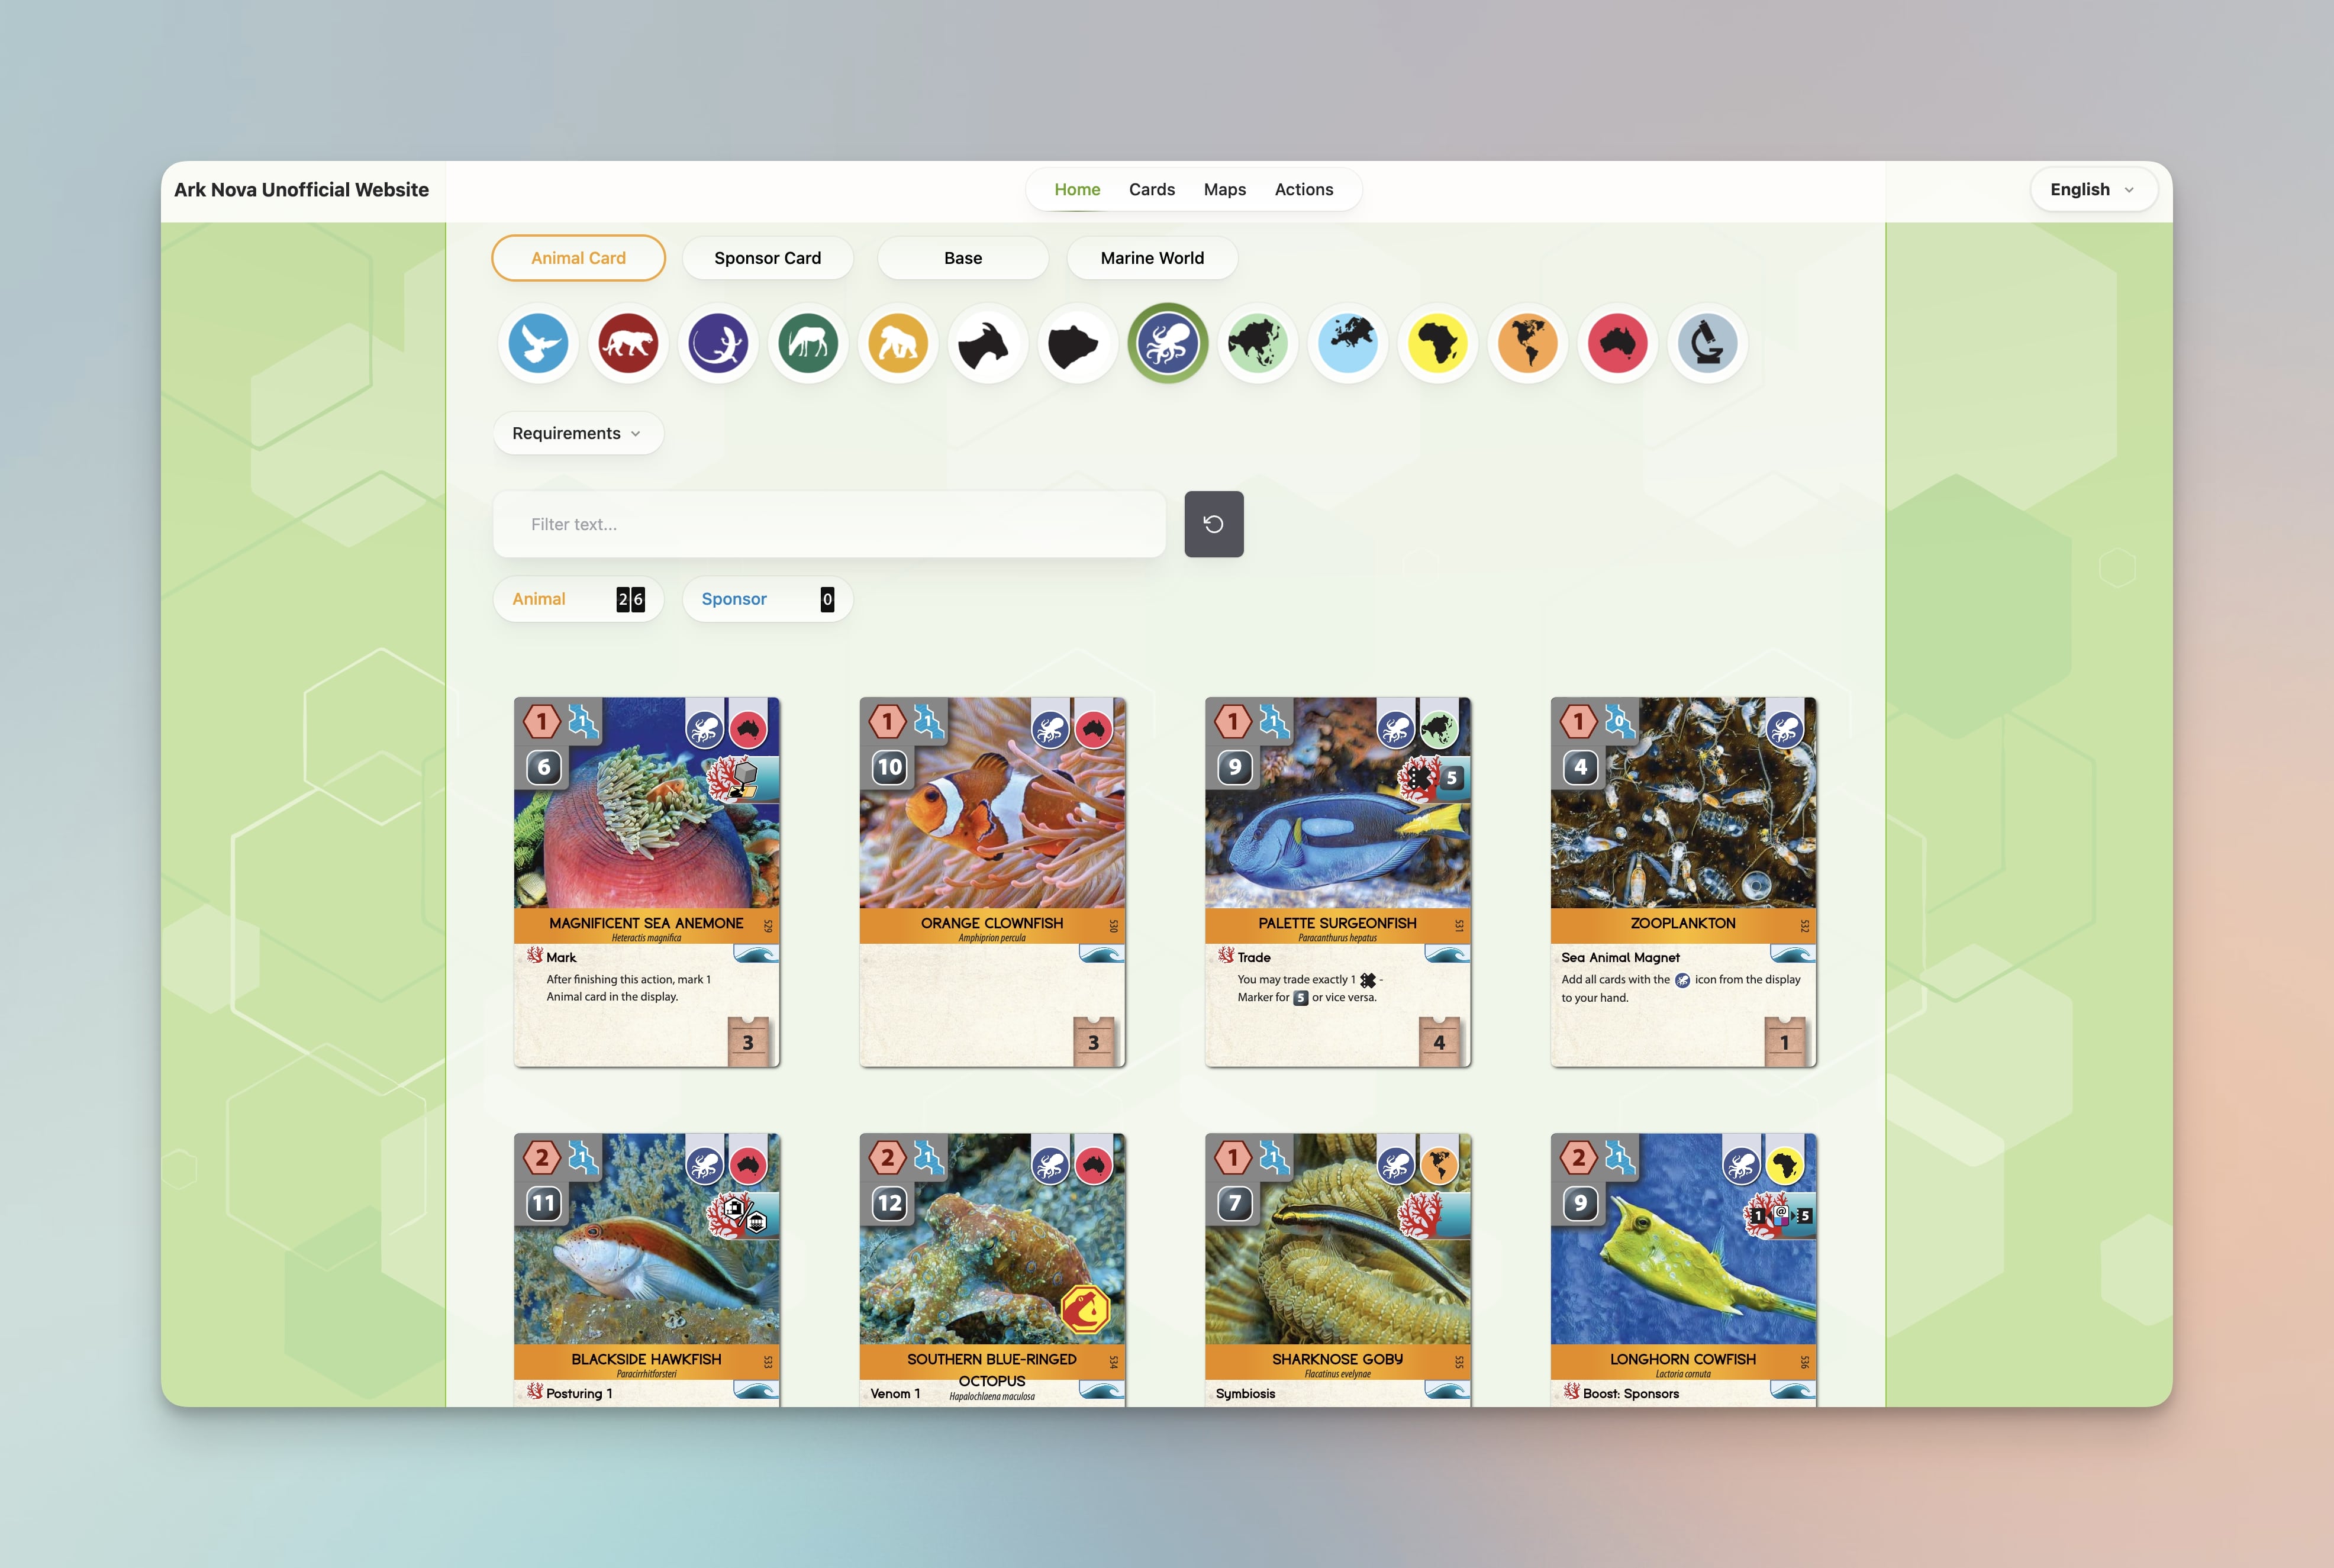2334x1568 pixels.
Task: Select the red predator category icon
Action: point(628,343)
